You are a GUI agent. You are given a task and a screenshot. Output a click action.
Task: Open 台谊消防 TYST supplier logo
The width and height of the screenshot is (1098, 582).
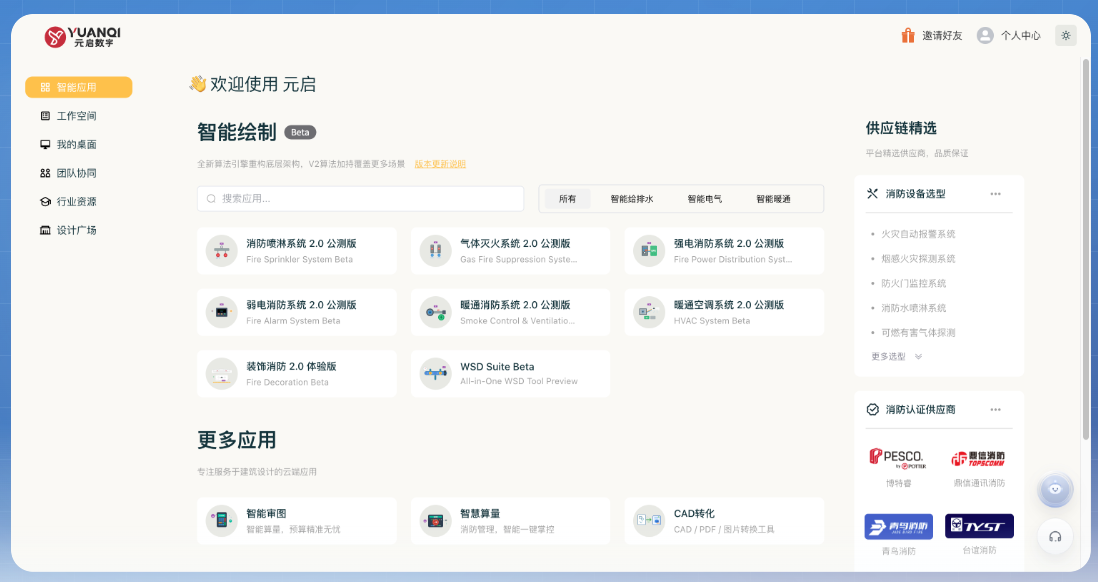click(x=979, y=526)
